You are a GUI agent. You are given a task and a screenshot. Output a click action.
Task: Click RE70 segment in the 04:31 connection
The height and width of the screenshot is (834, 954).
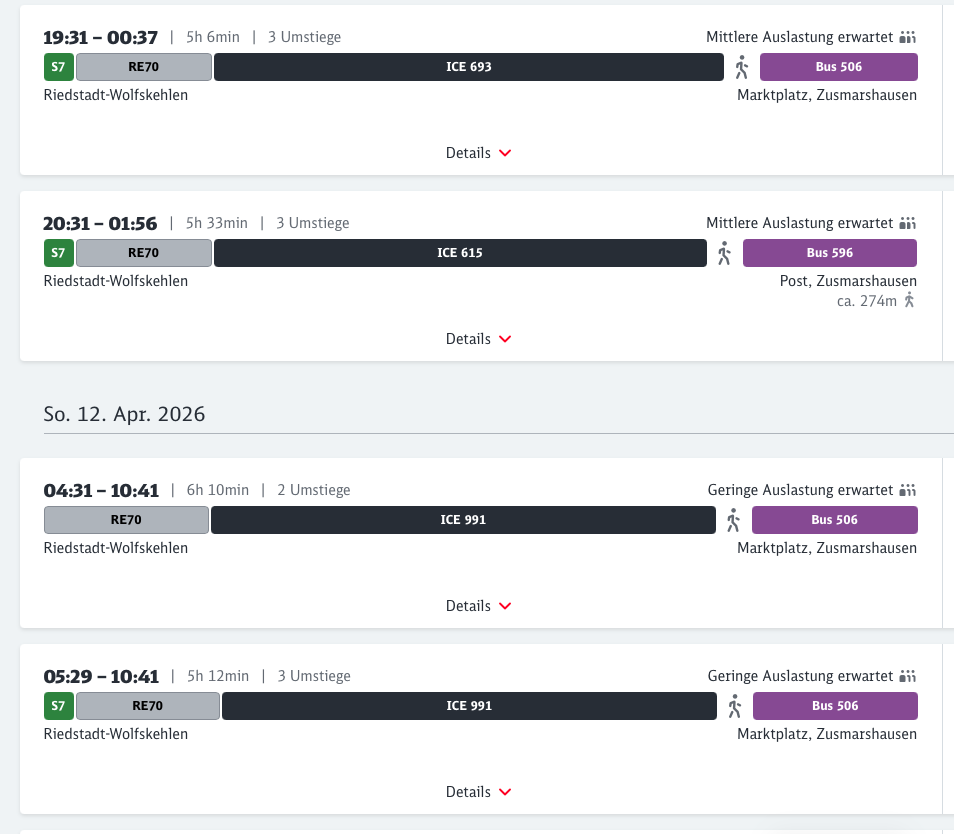pyautogui.click(x=126, y=520)
